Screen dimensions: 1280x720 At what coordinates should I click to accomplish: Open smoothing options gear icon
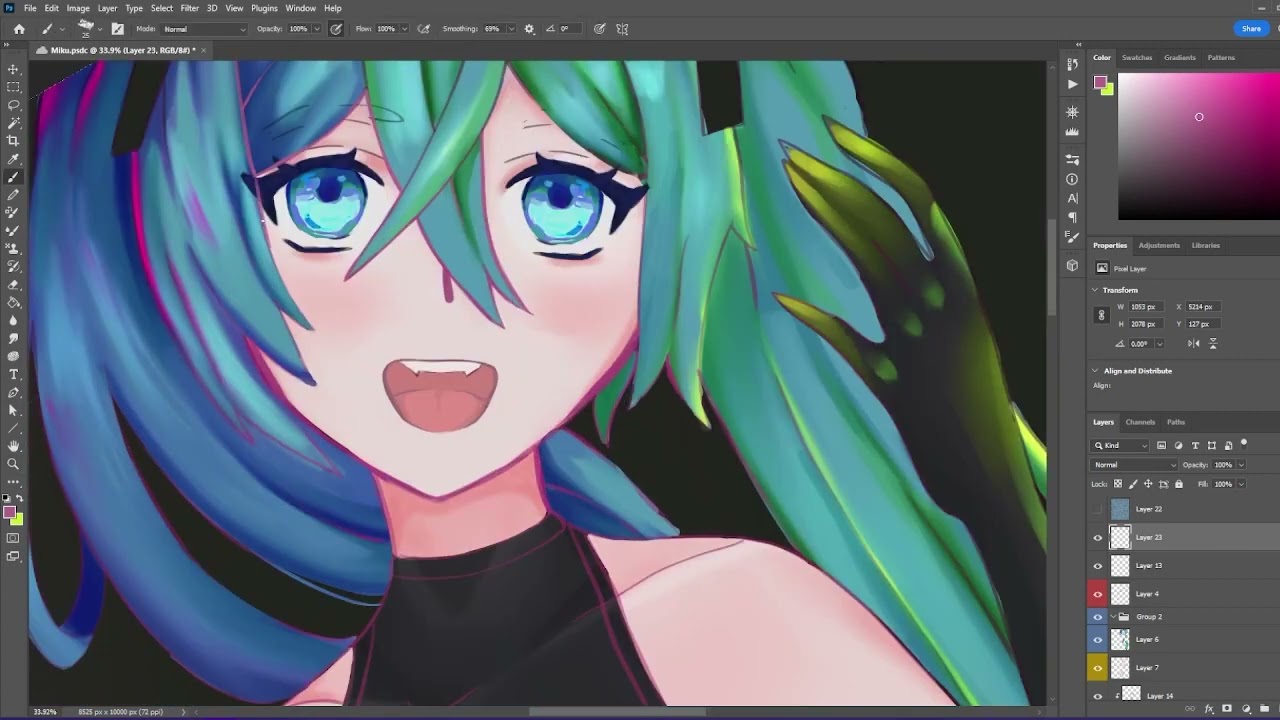529,29
